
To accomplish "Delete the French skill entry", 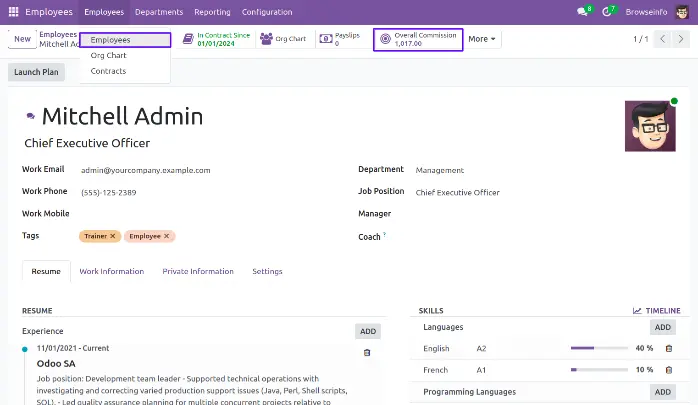I will click(668, 369).
